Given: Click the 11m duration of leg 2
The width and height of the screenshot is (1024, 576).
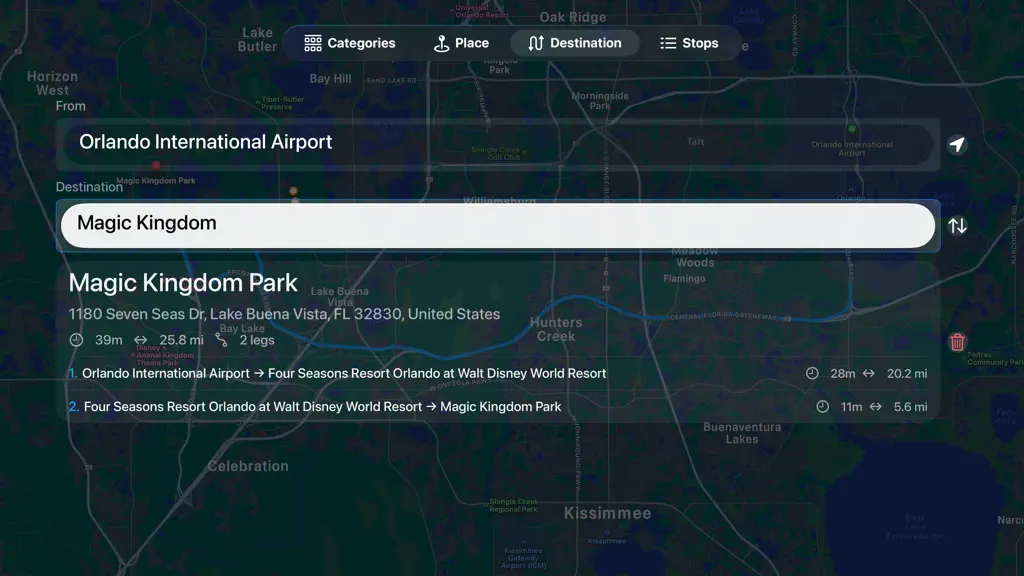Looking at the screenshot, I should [x=851, y=407].
